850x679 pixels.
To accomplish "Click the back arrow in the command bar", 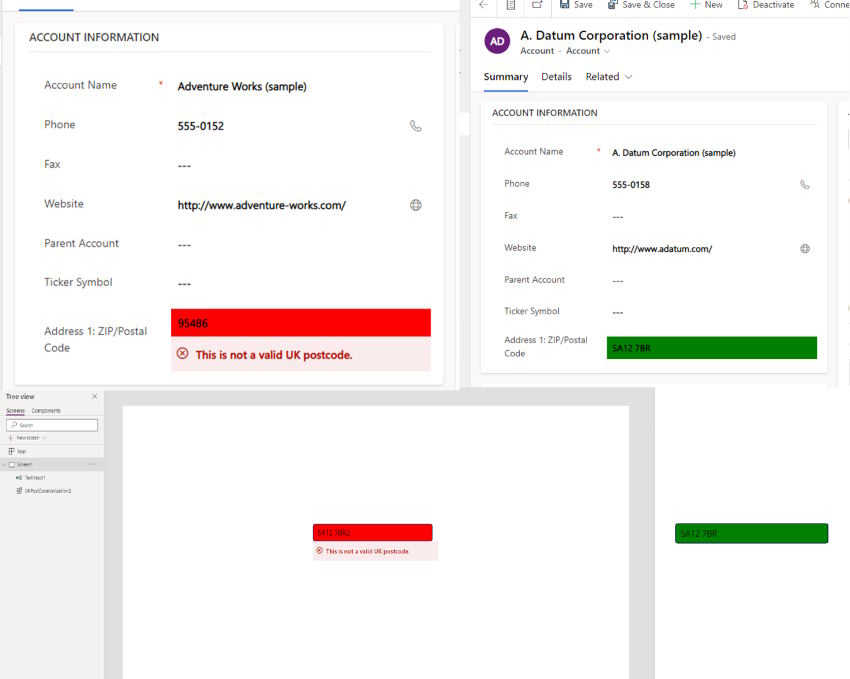I will [483, 5].
